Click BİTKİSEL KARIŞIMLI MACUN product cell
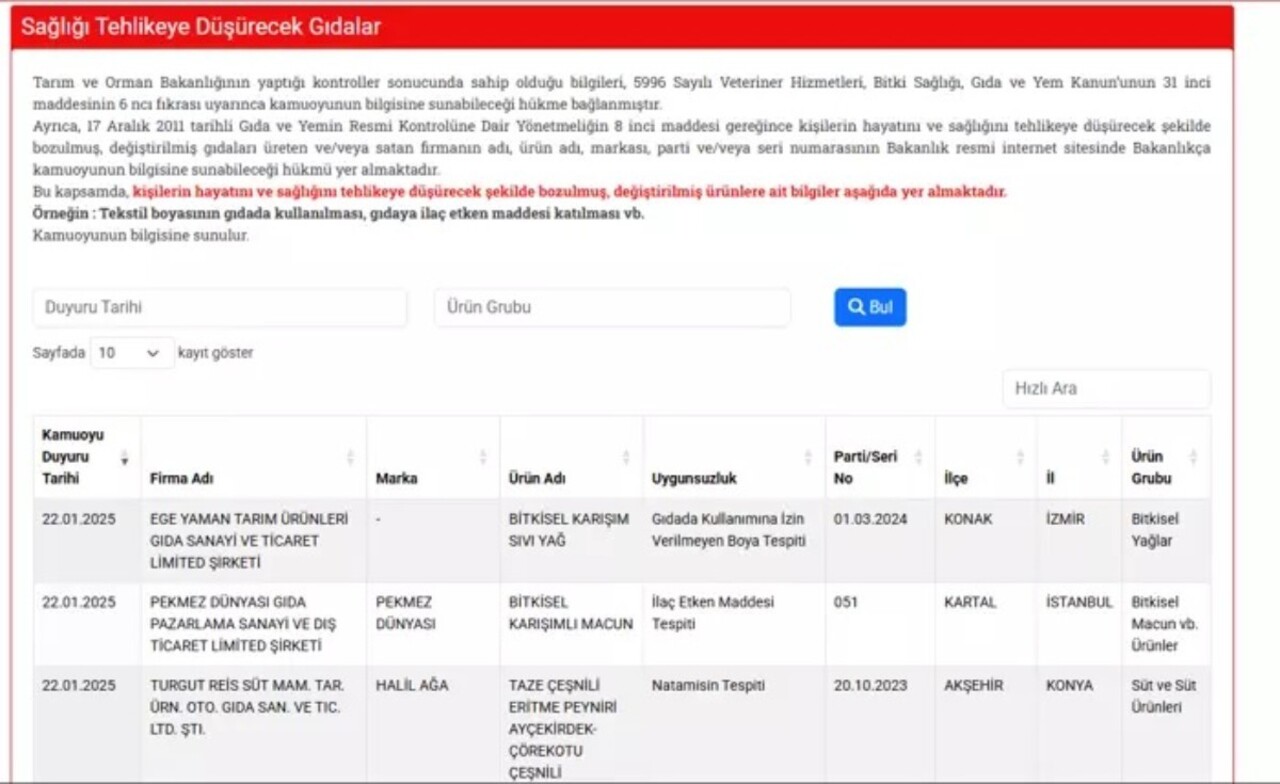This screenshot has height=784, width=1280. (x=572, y=624)
